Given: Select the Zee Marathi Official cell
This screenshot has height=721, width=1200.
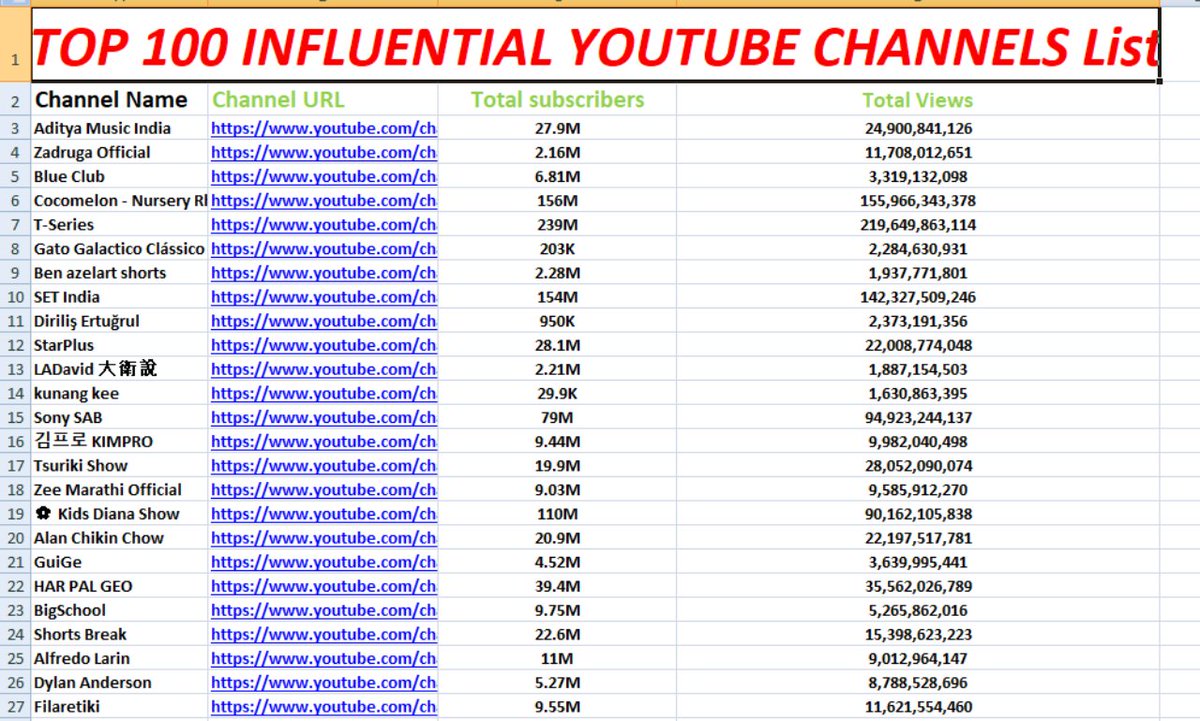Looking at the screenshot, I should pyautogui.click(x=119, y=490).
